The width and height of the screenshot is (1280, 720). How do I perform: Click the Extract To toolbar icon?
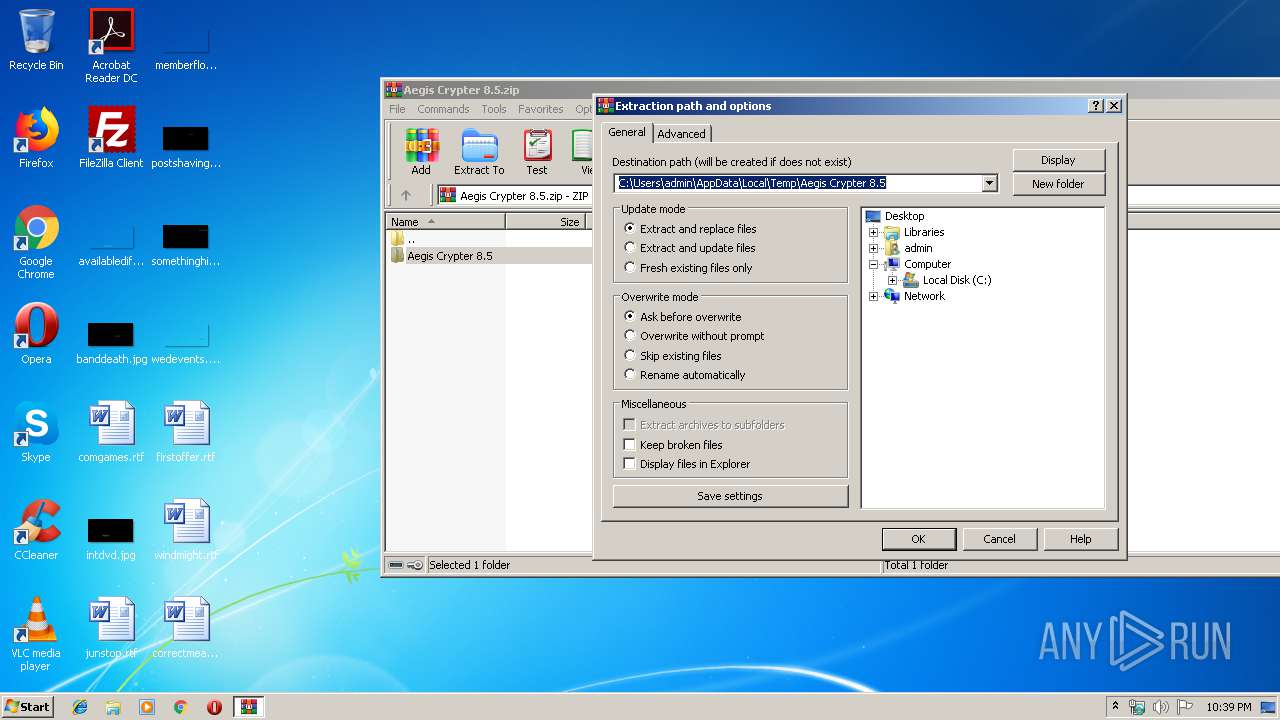[x=479, y=152]
